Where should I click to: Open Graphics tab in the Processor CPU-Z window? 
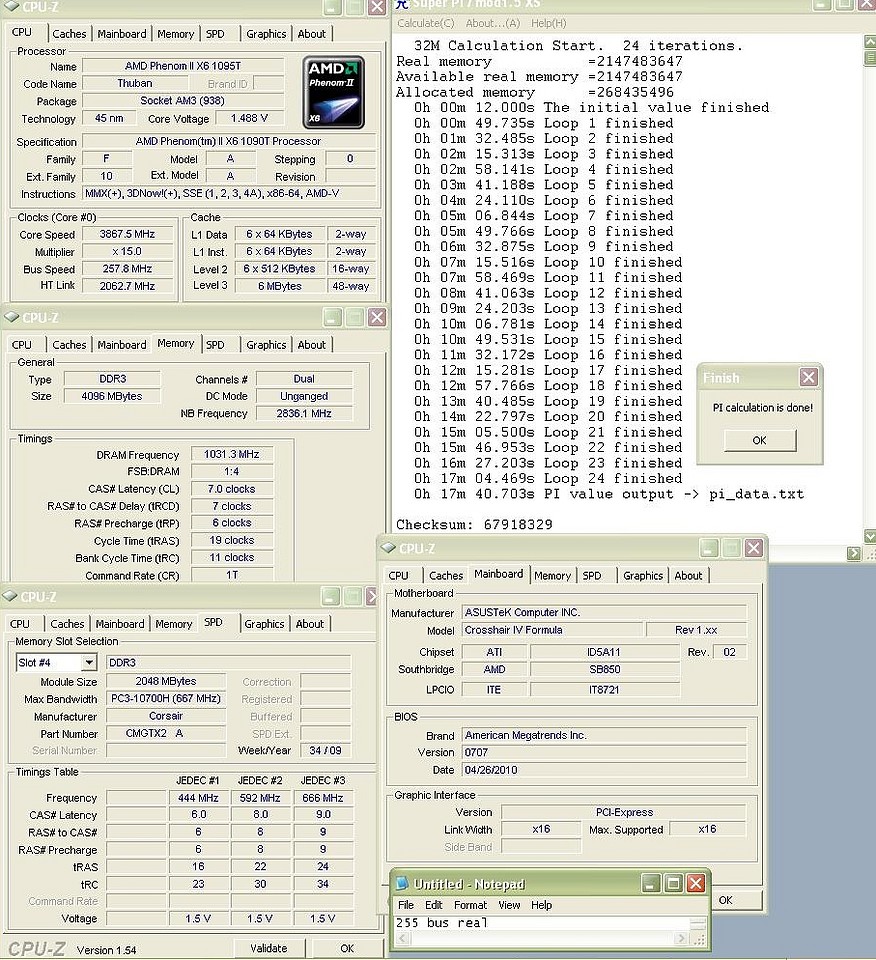(266, 34)
